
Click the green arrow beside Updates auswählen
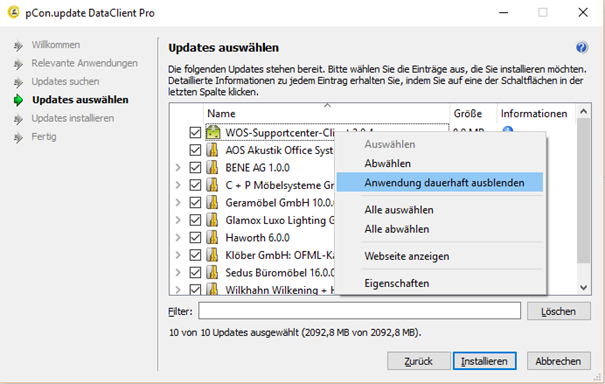[18, 100]
